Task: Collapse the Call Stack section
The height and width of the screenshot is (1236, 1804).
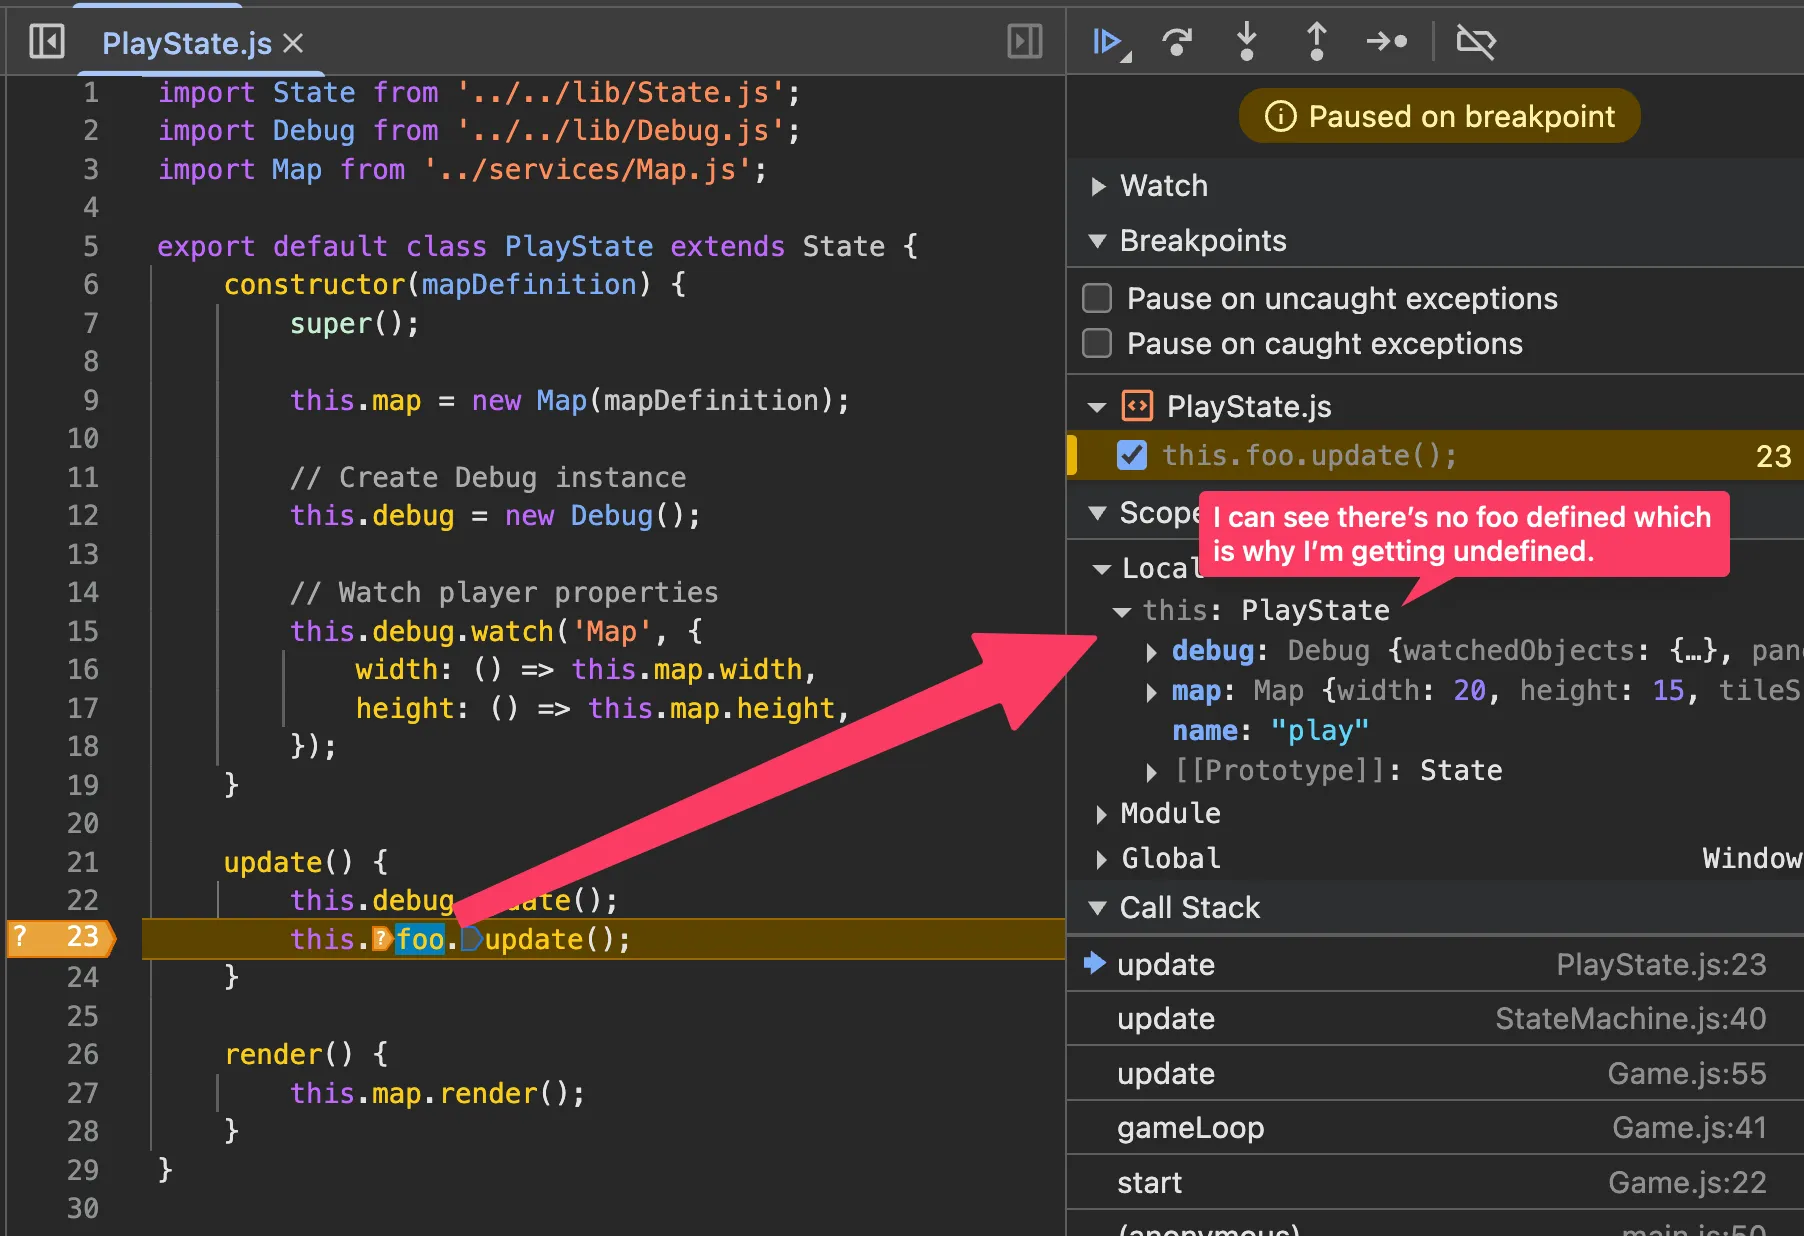Action: tap(1098, 908)
